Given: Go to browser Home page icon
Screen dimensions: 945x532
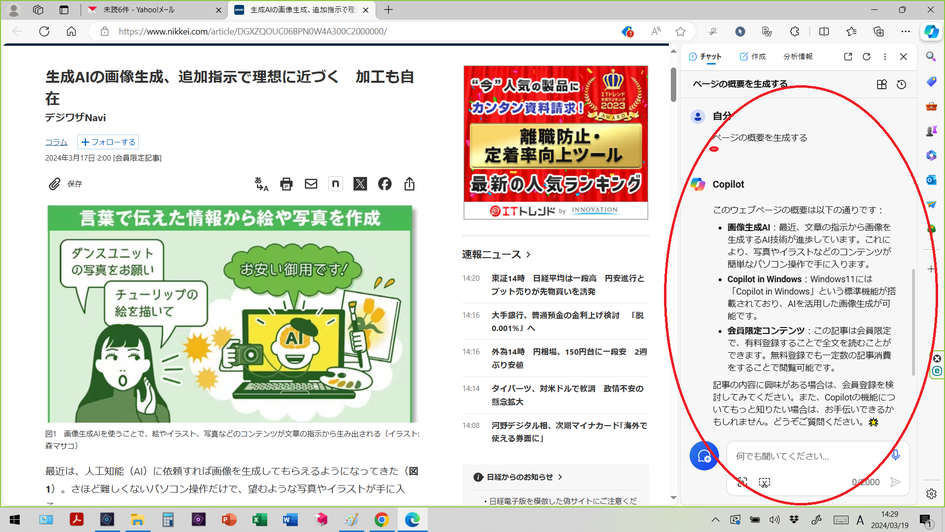Looking at the screenshot, I should [71, 31].
